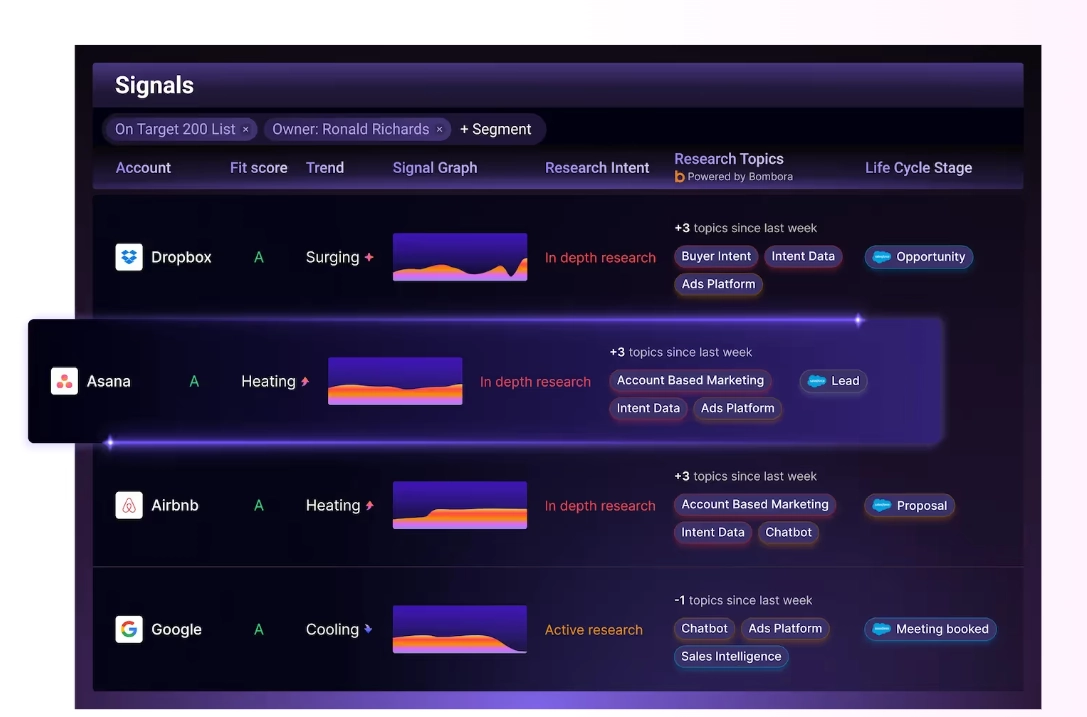Open the Dropbox account name
Viewport: 1087px width, 717px height.
(x=181, y=257)
